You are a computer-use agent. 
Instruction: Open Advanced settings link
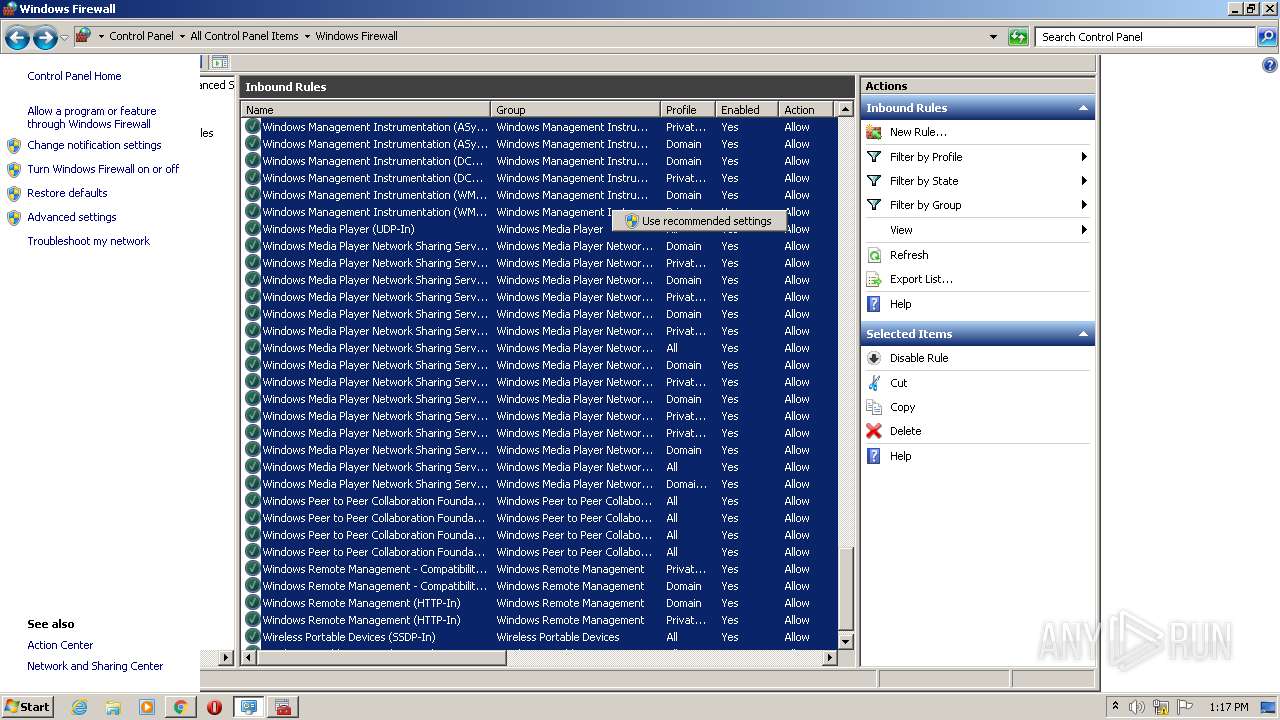coord(72,217)
